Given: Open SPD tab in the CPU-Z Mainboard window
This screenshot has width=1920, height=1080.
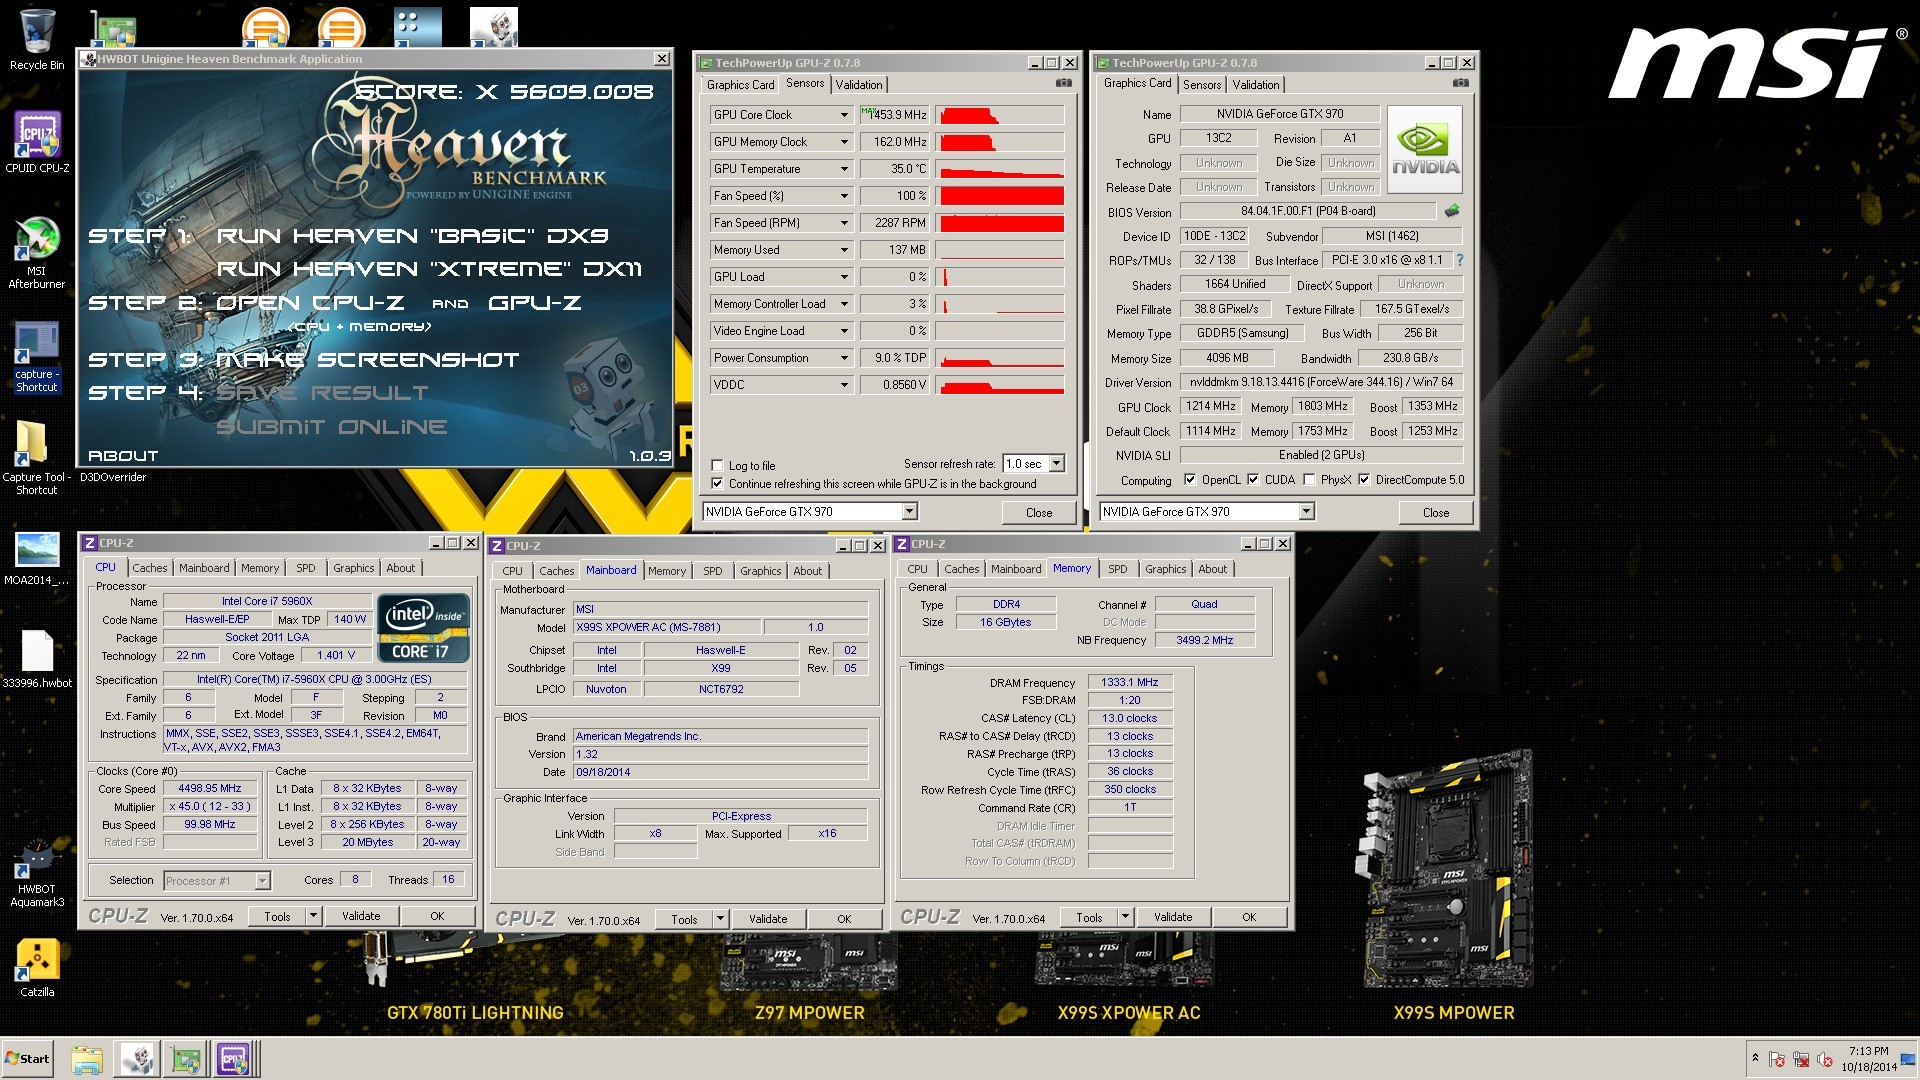Looking at the screenshot, I should [x=712, y=571].
